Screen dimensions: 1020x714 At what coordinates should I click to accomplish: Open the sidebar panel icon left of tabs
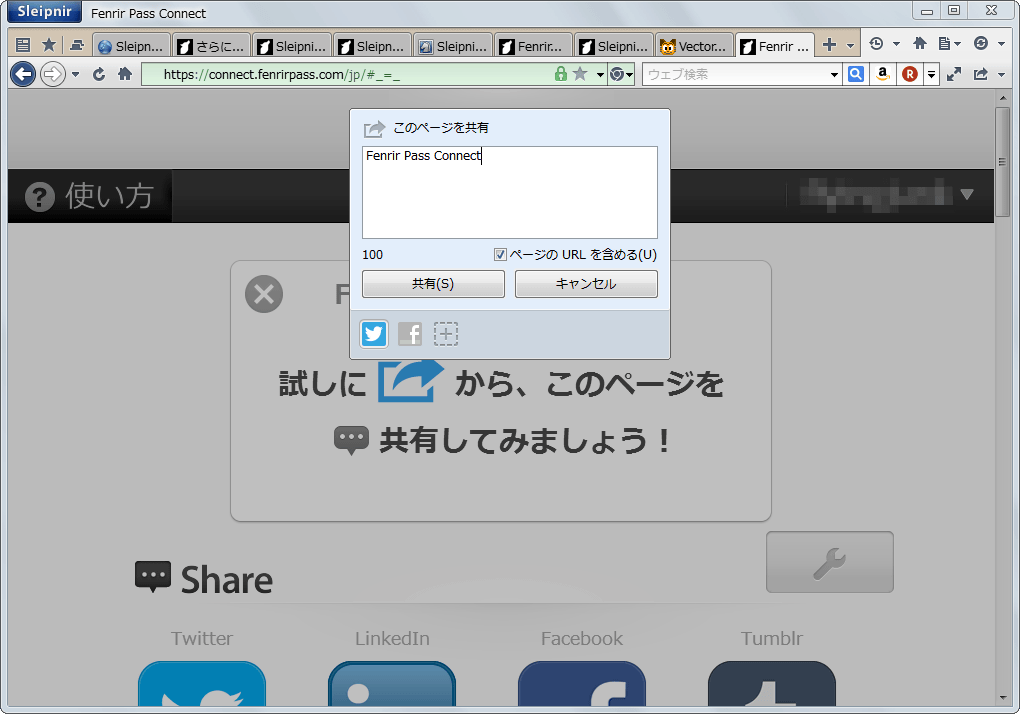tap(23, 45)
